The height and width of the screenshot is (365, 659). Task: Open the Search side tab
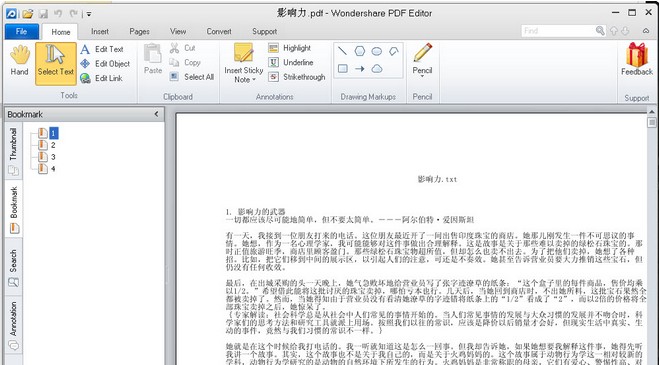13,267
